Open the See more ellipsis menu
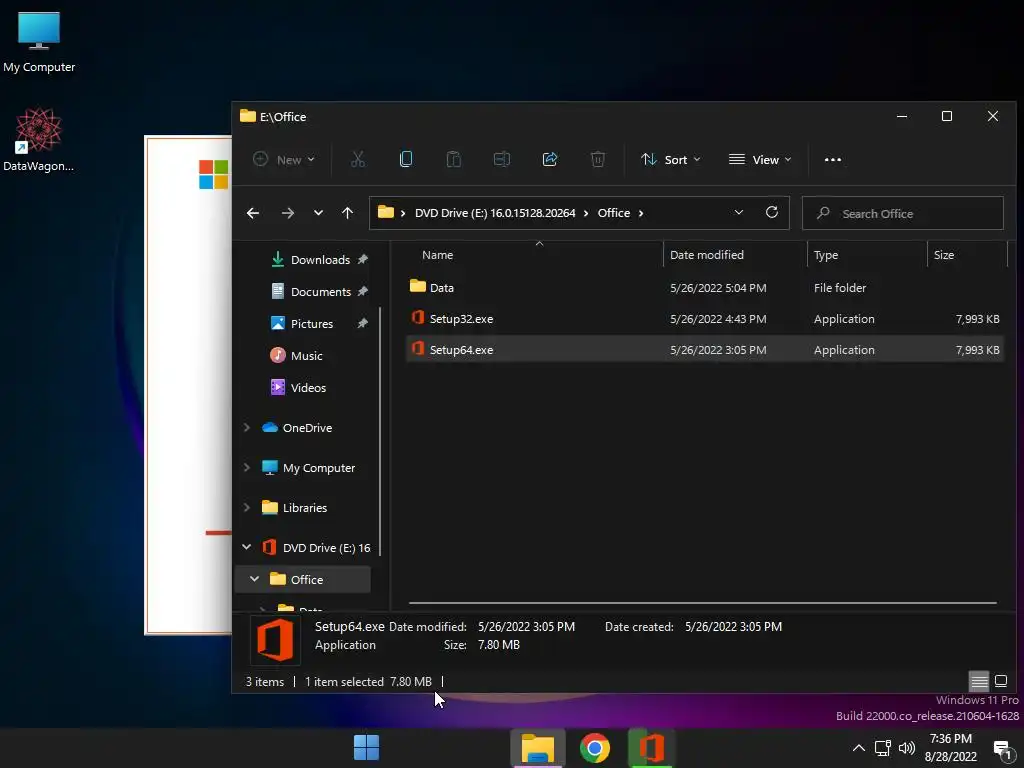 833,159
